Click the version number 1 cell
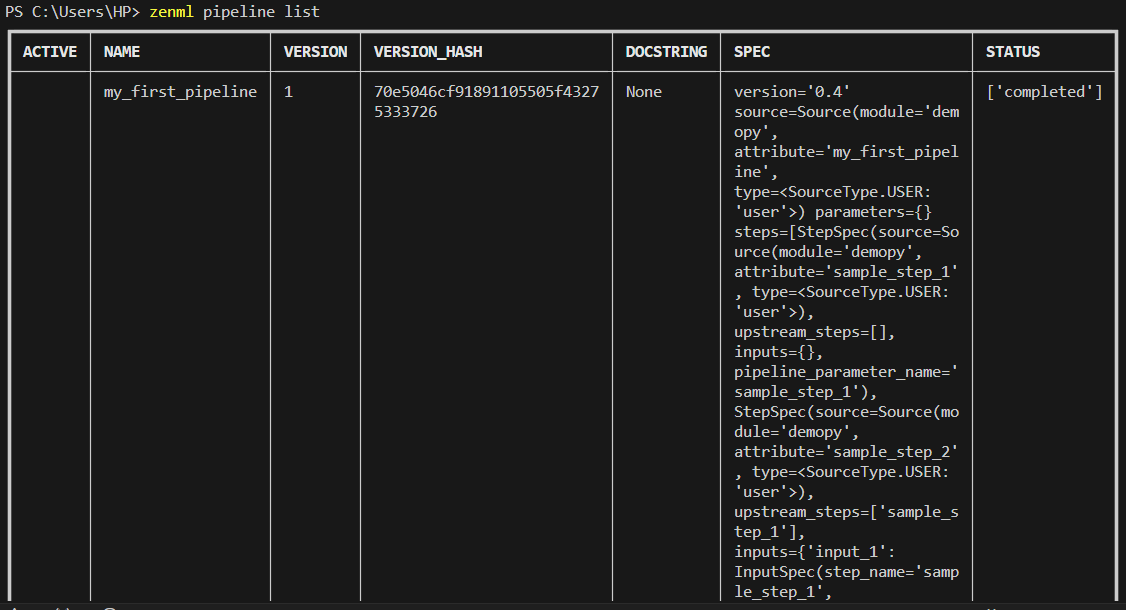The height and width of the screenshot is (610, 1126). (288, 92)
